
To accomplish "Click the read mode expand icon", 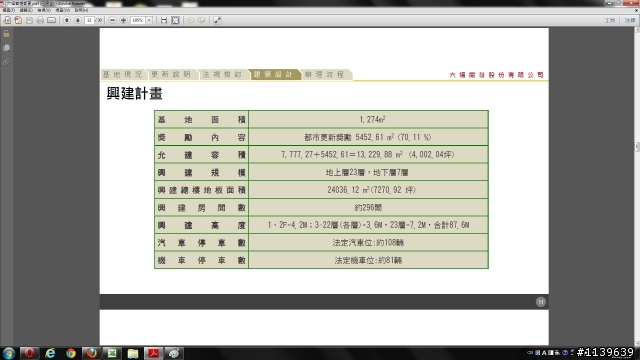I will 217,20.
